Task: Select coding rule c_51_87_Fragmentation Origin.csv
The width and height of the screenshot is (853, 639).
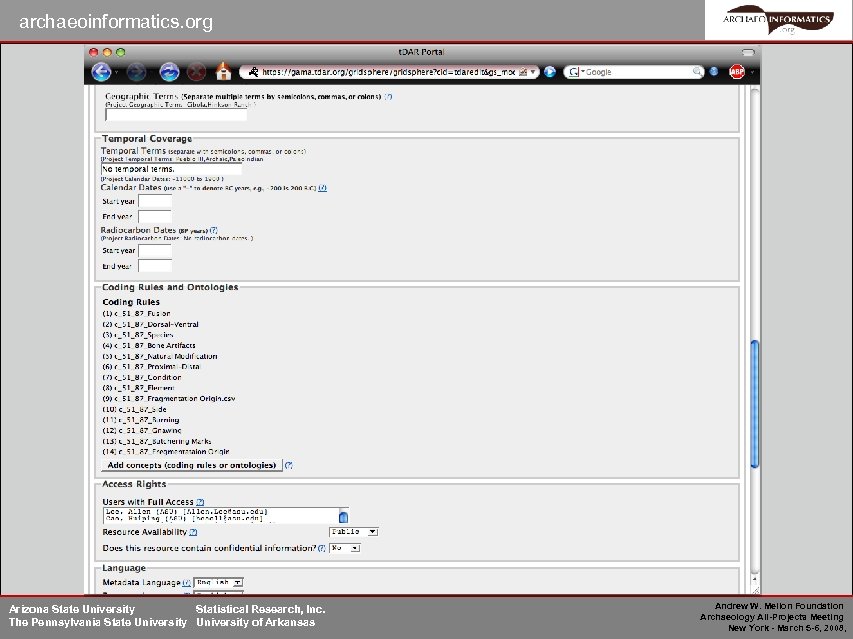Action: (x=169, y=399)
